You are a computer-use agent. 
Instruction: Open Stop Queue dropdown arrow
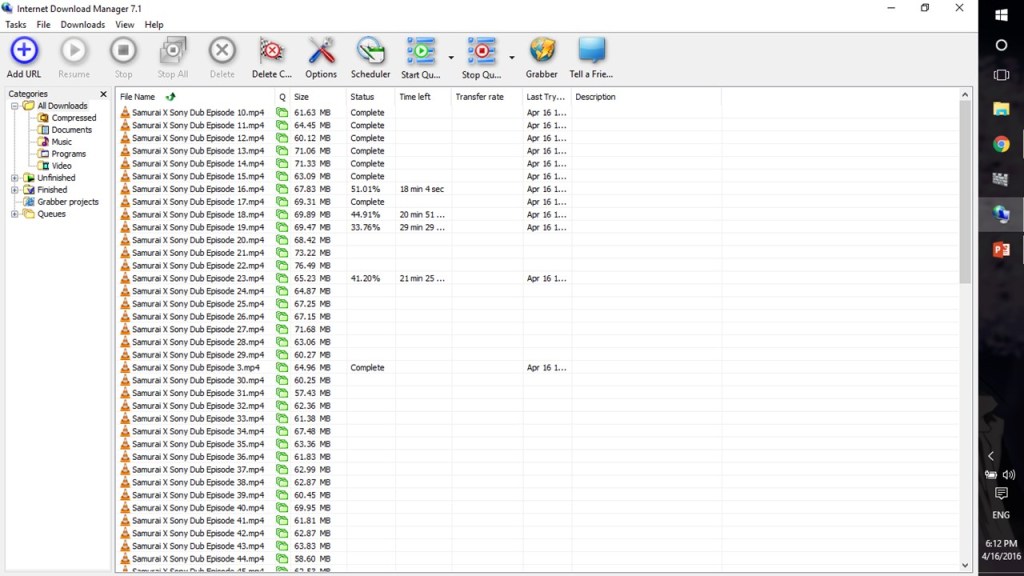pyautogui.click(x=512, y=58)
